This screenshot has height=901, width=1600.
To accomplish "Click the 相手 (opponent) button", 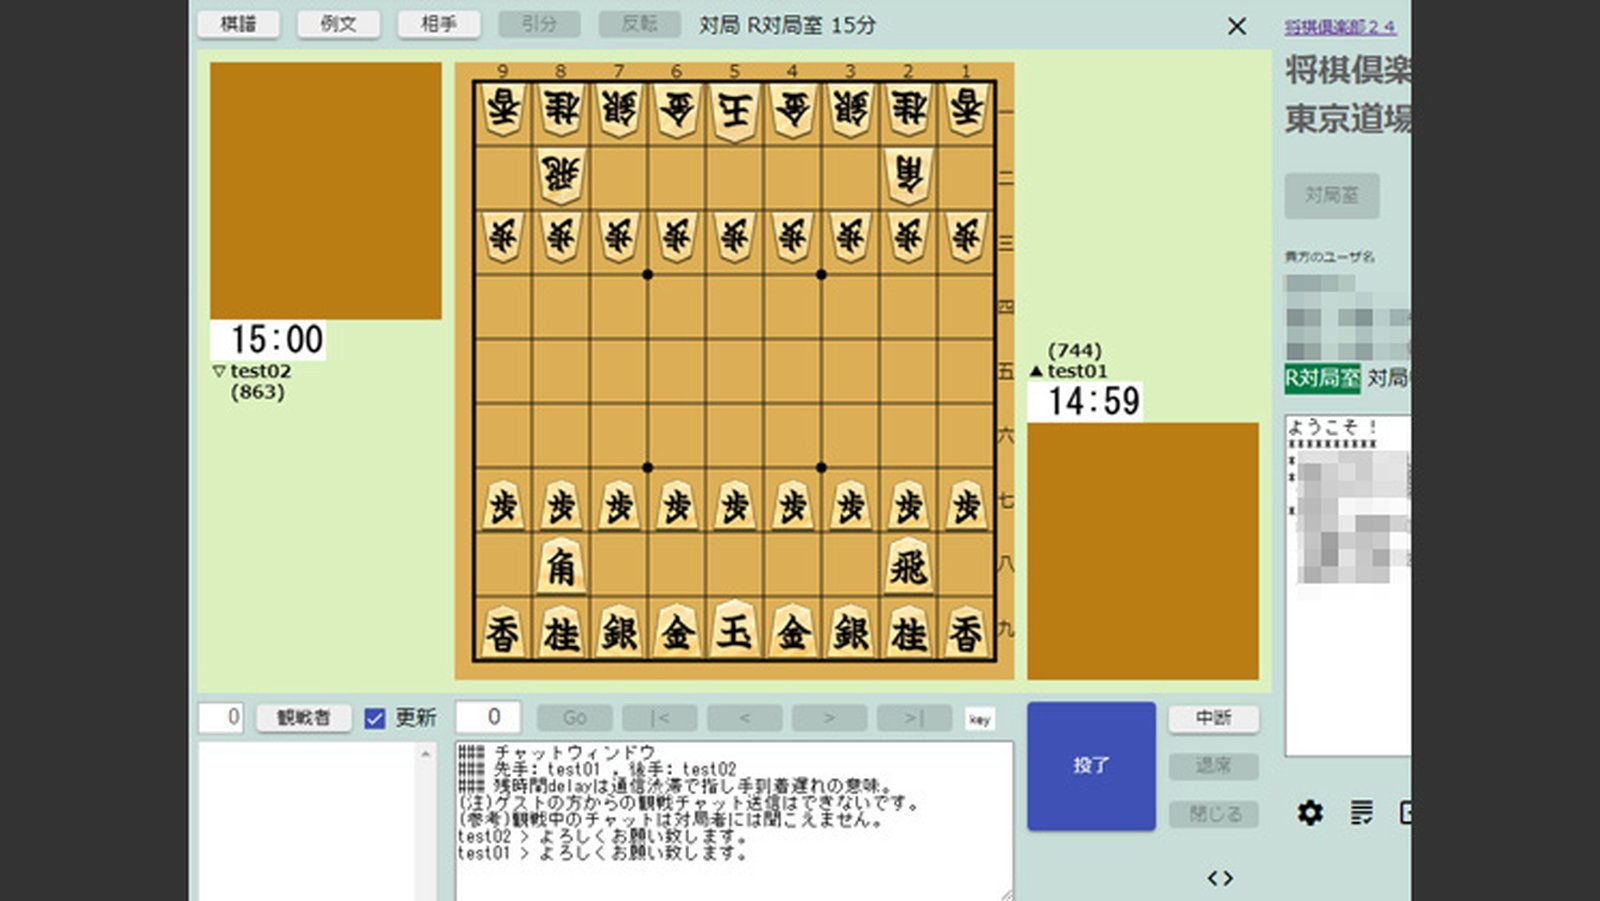I will point(439,25).
